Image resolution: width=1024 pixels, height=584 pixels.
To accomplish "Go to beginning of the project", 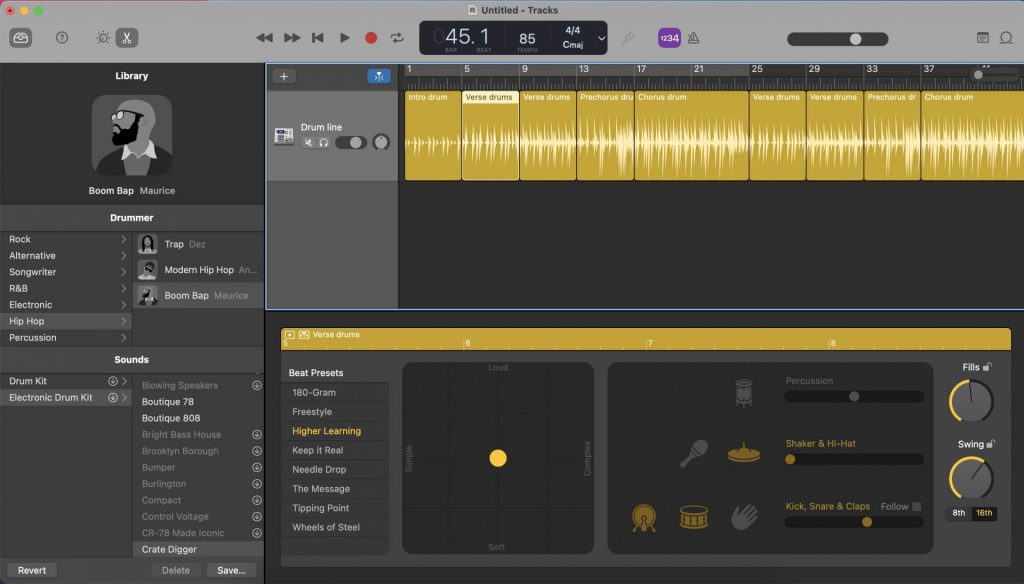I will click(318, 38).
